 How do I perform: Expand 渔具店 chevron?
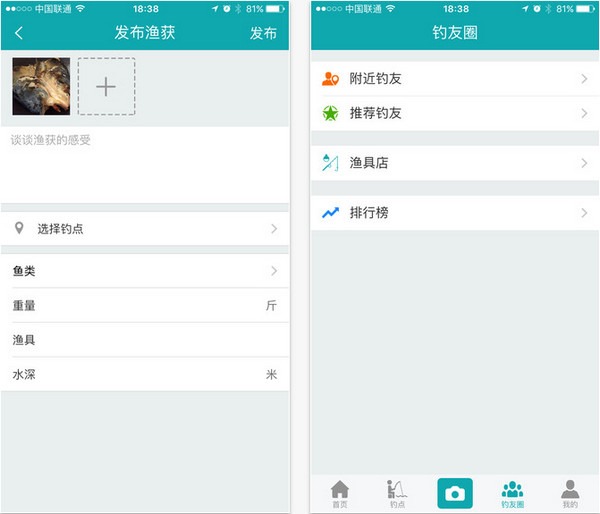click(x=584, y=163)
